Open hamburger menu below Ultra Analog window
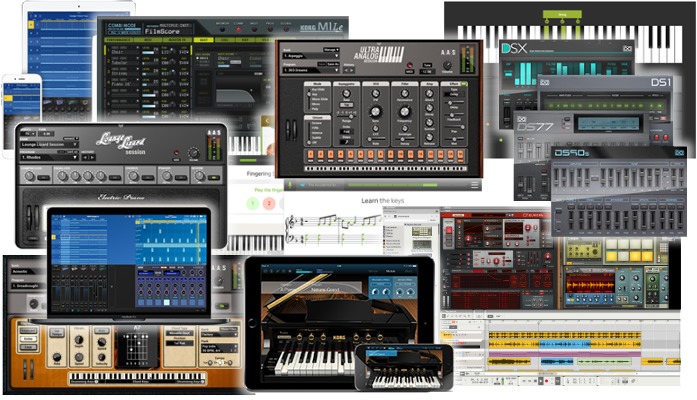The width and height of the screenshot is (697, 400). [475, 185]
